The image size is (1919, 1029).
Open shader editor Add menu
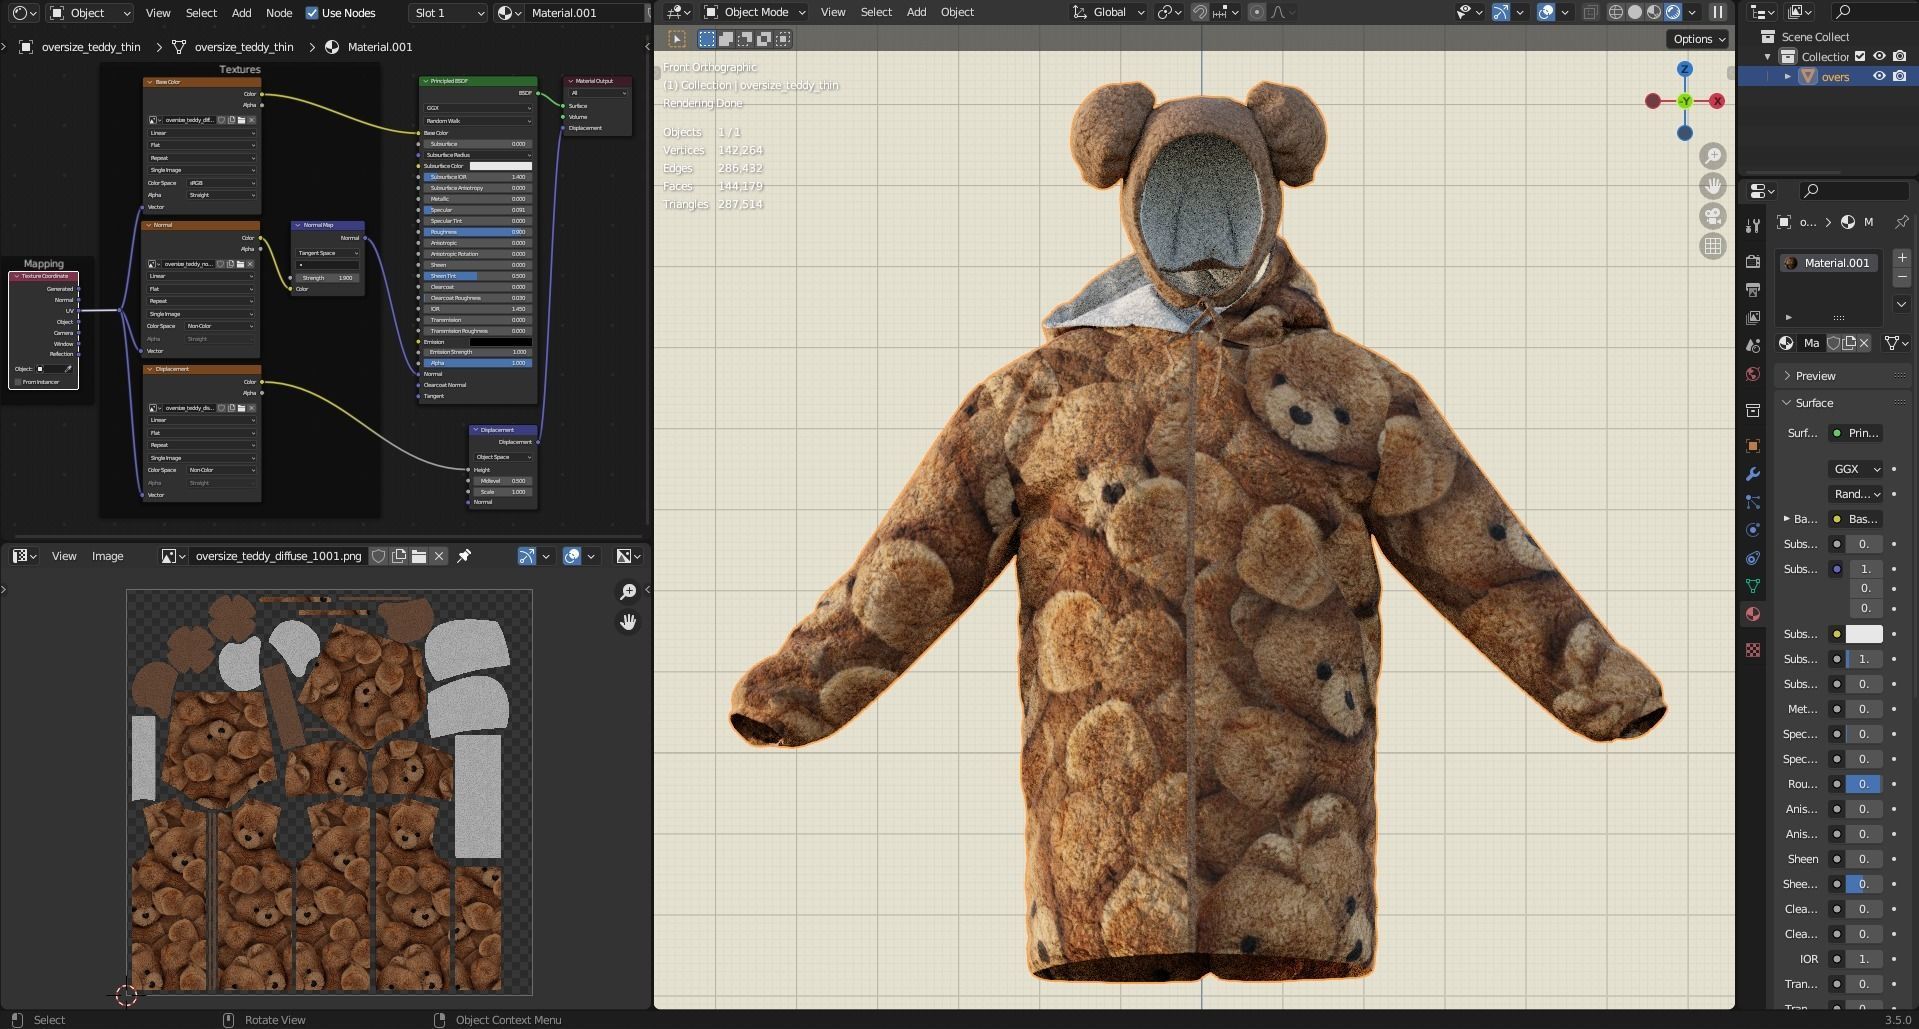click(x=241, y=13)
